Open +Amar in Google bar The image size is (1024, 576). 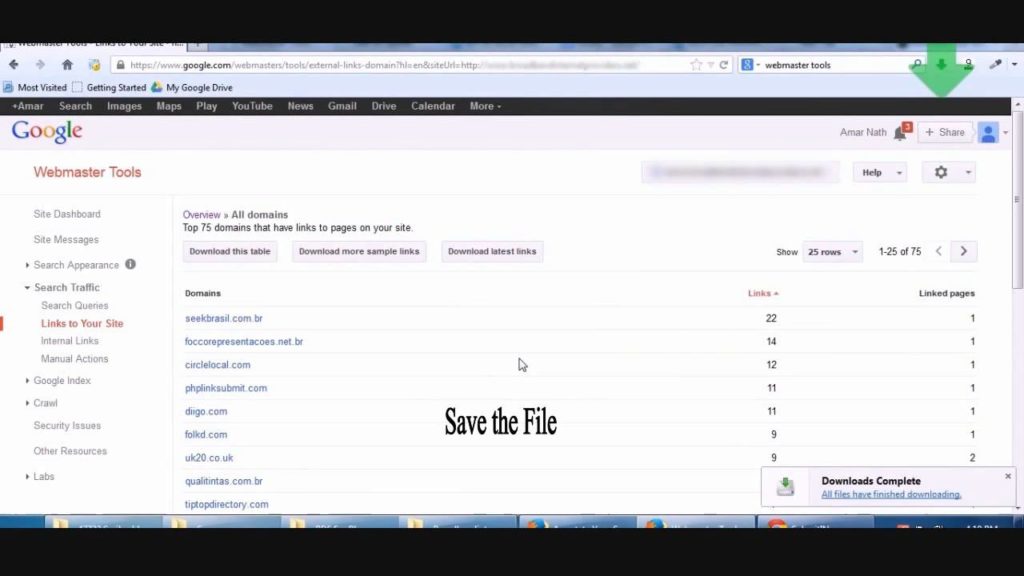pos(28,106)
